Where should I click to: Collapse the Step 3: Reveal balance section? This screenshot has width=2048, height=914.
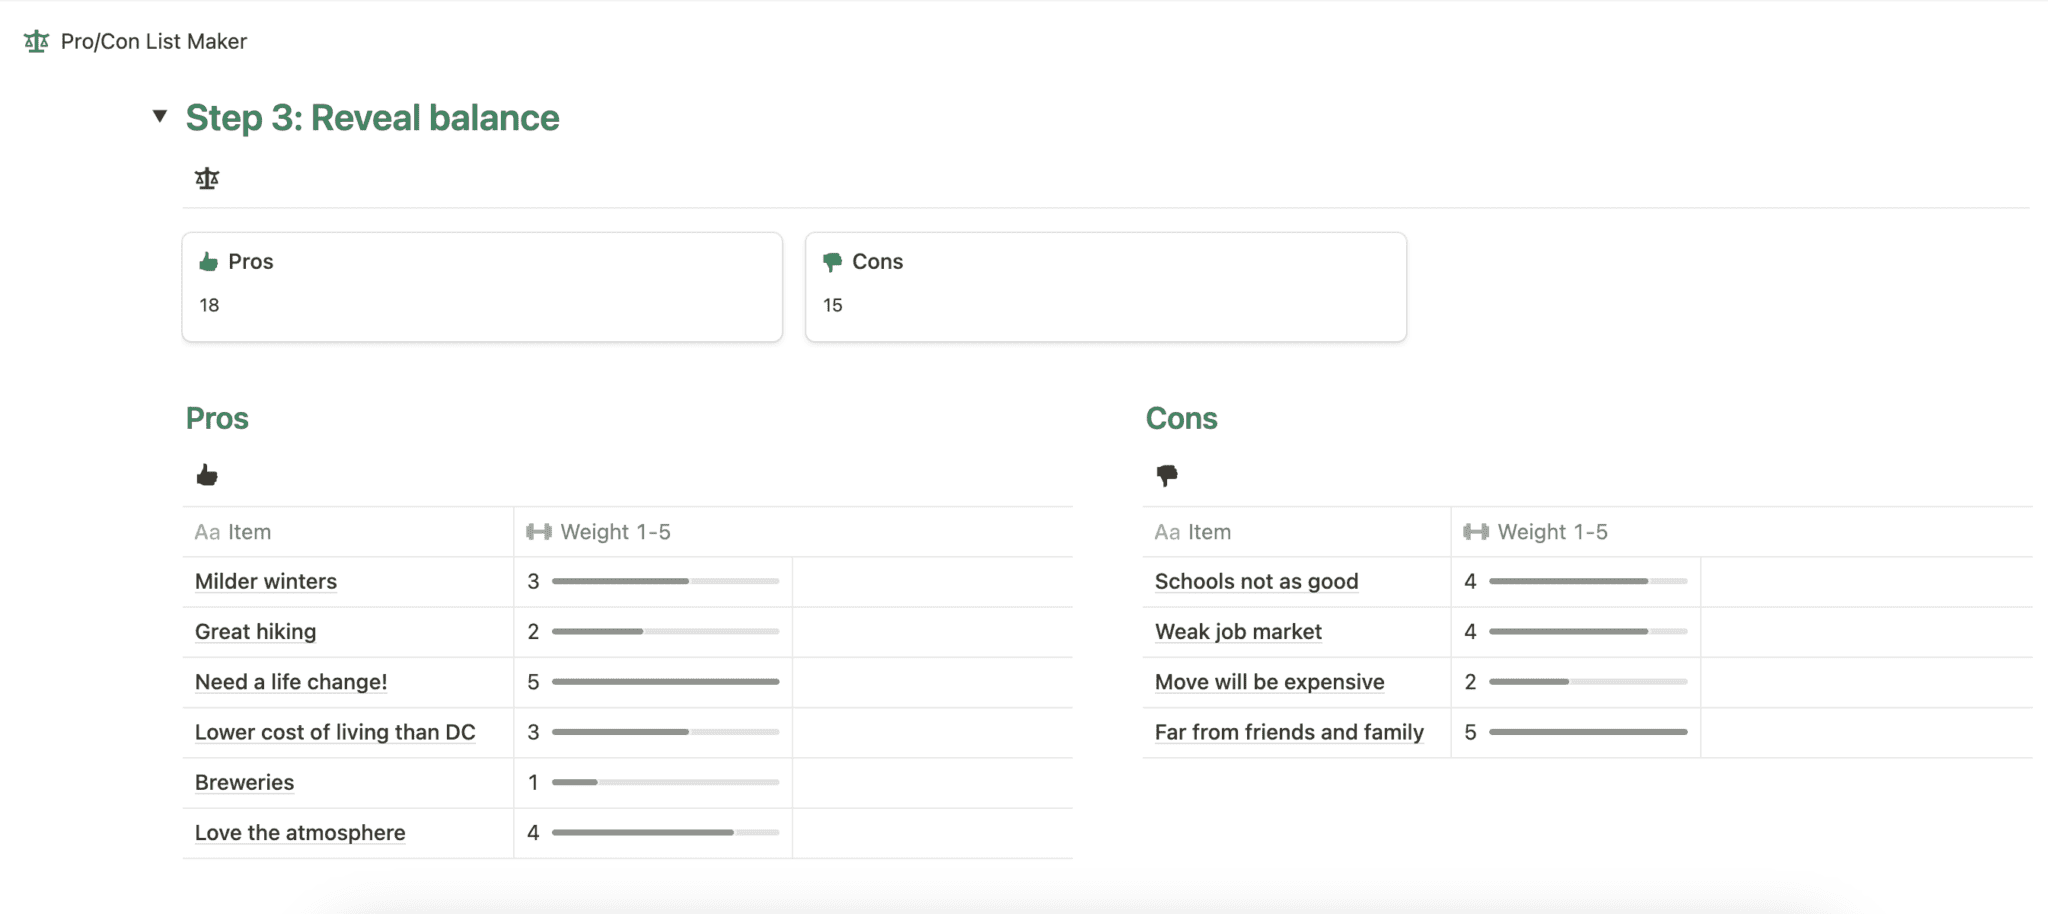[x=160, y=116]
